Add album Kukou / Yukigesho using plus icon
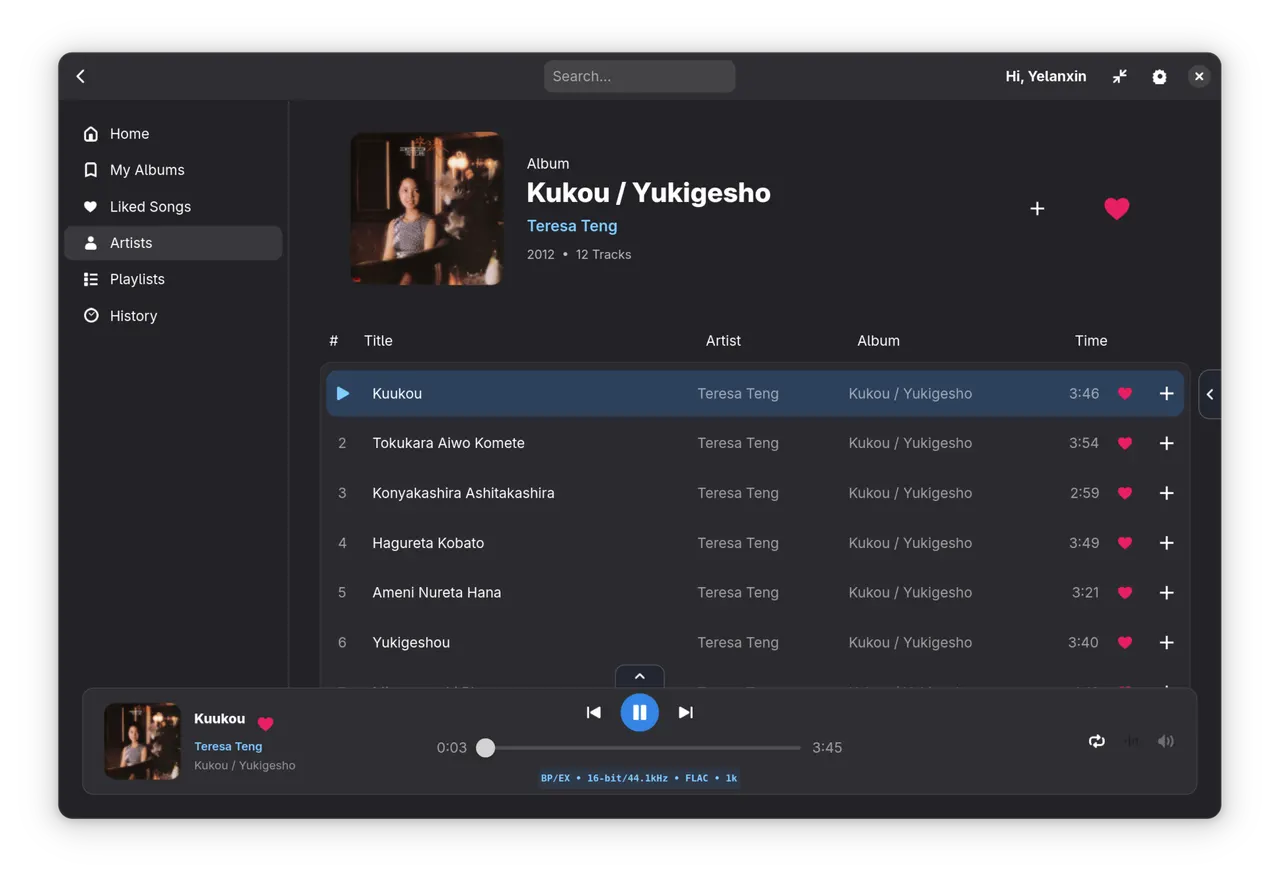 click(1037, 208)
